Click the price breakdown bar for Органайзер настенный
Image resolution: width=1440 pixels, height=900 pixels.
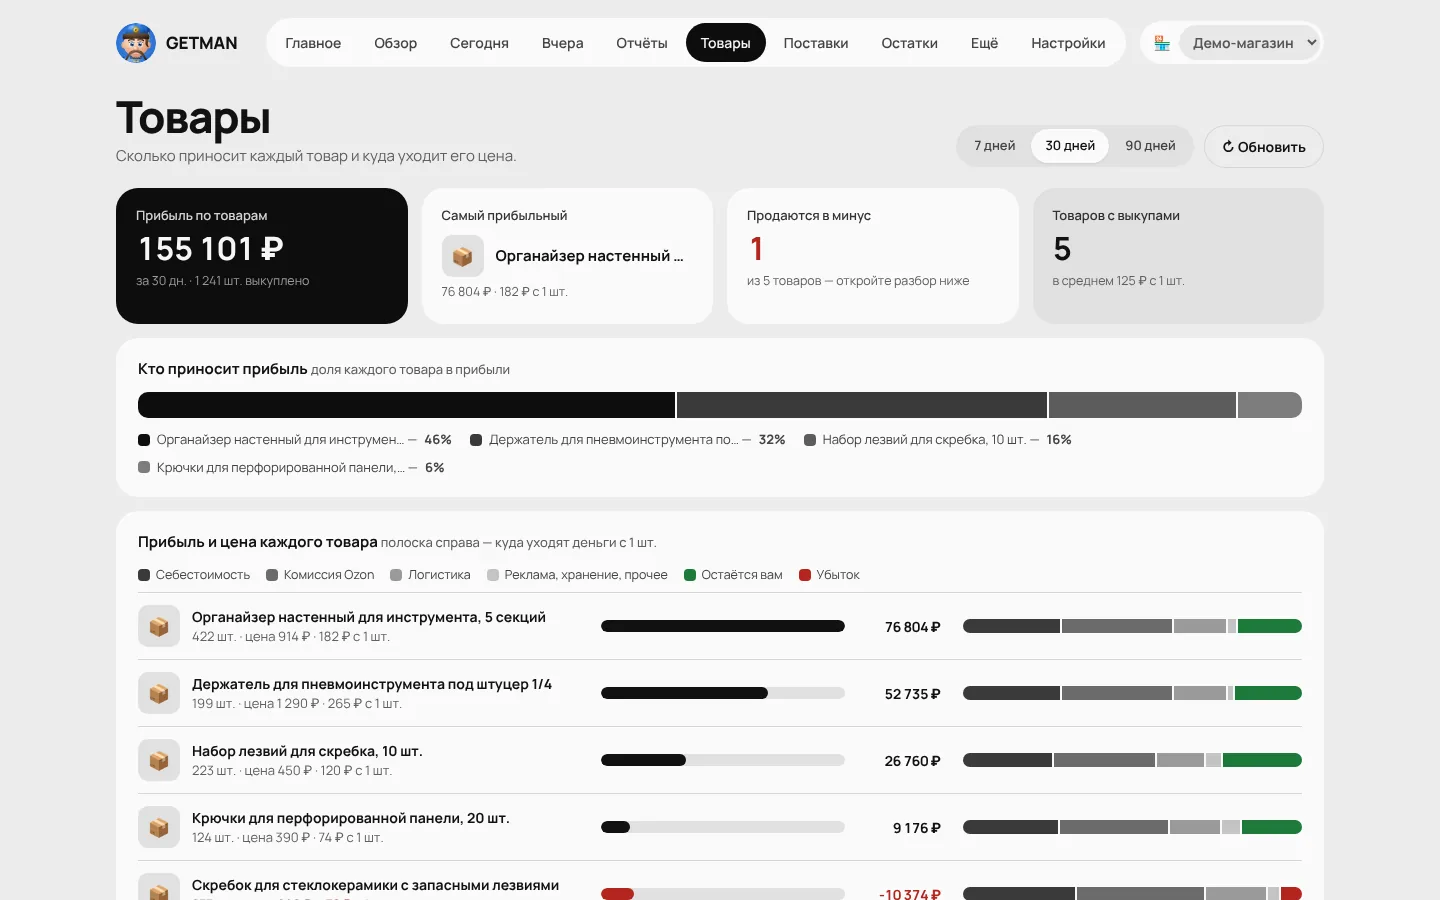pos(1132,626)
